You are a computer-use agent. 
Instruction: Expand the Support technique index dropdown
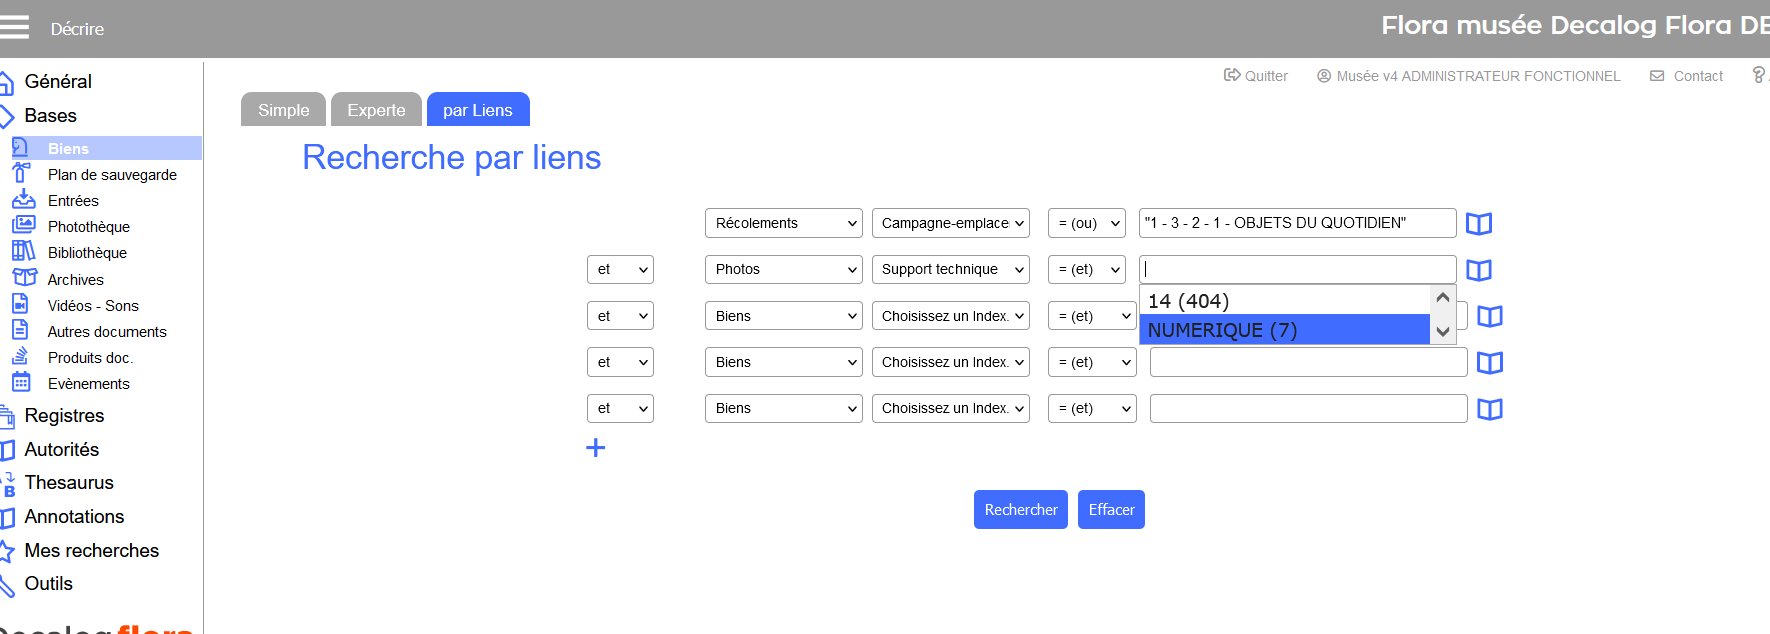pos(950,269)
